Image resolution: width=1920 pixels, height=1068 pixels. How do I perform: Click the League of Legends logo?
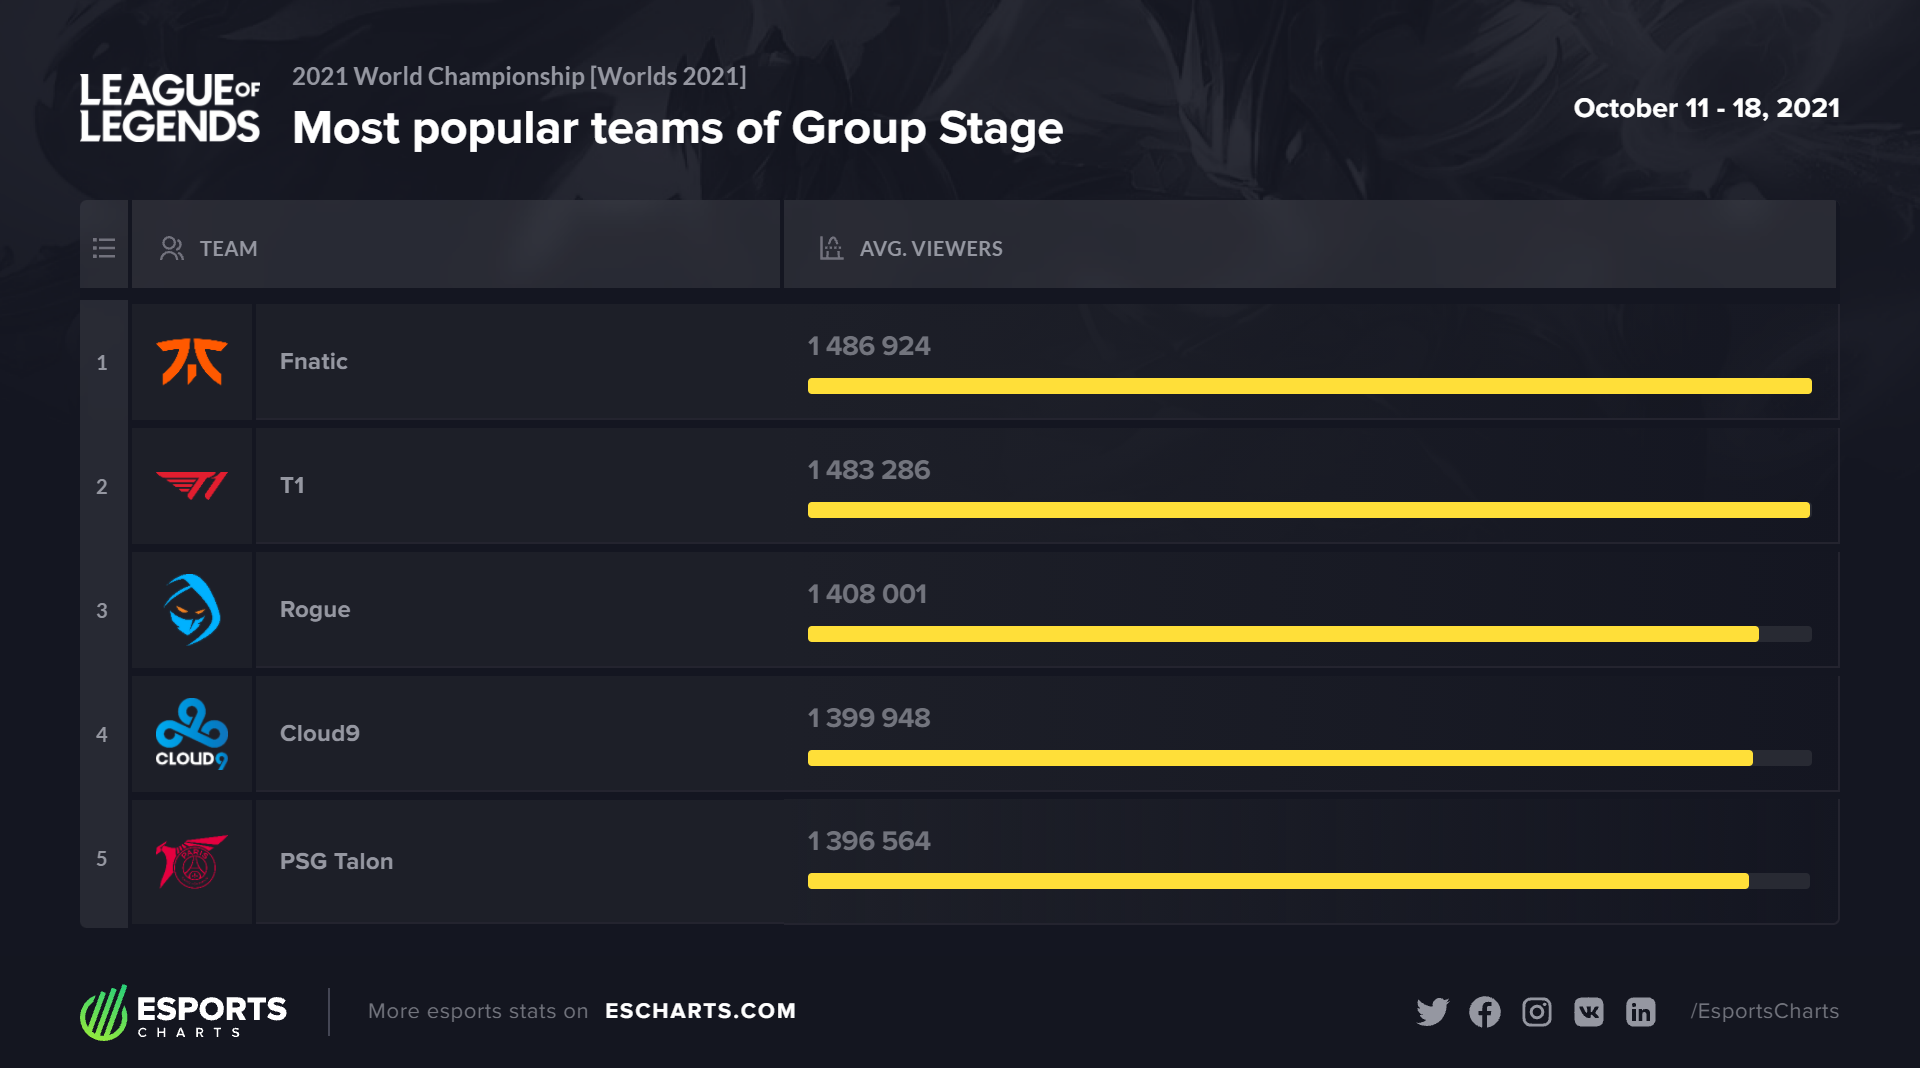[x=170, y=108]
